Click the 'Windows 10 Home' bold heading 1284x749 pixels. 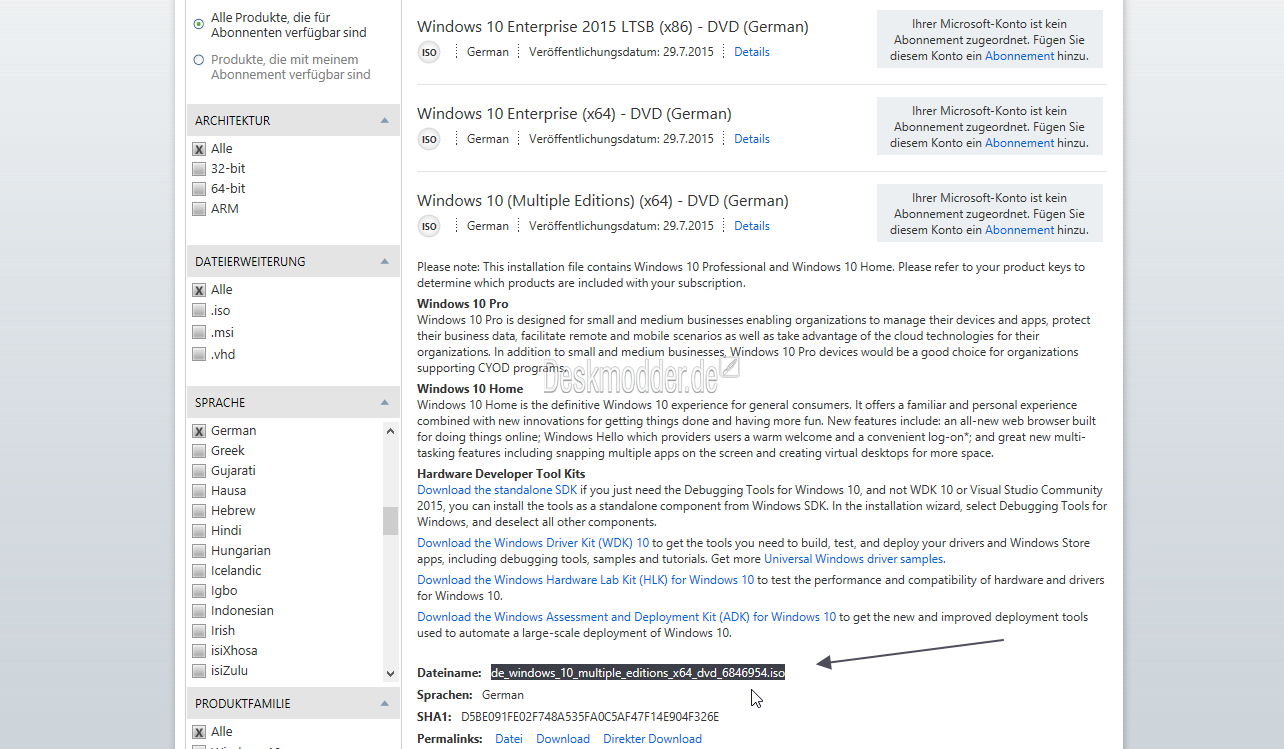pyautogui.click(x=470, y=389)
